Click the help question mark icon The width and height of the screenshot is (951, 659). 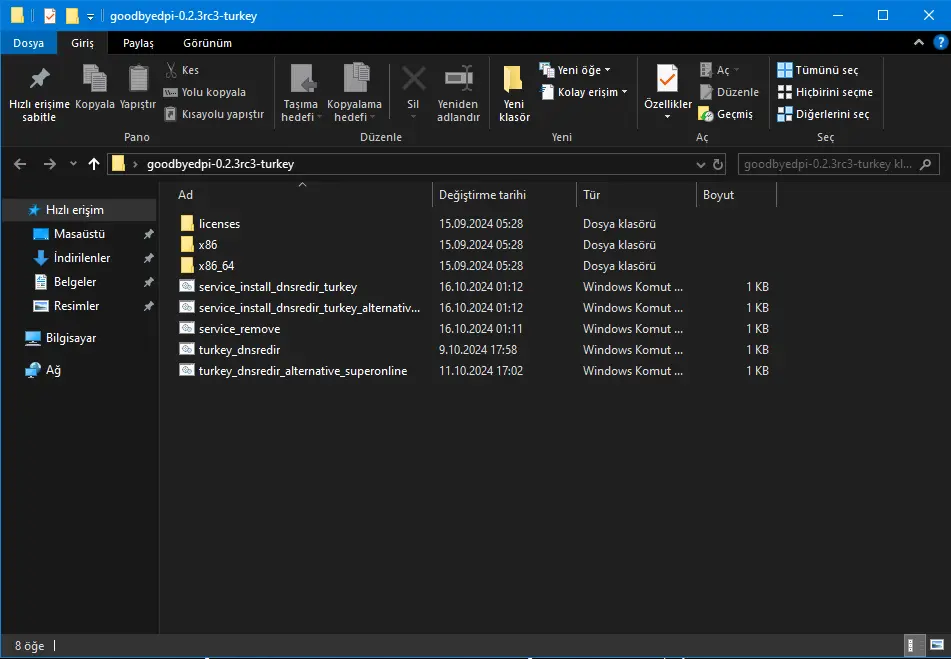click(941, 42)
